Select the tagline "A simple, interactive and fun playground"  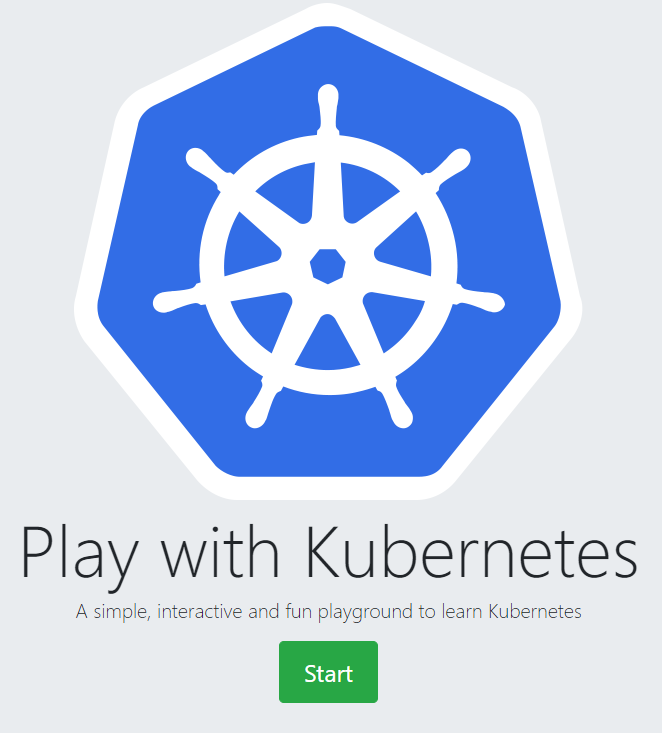[x=245, y=612]
